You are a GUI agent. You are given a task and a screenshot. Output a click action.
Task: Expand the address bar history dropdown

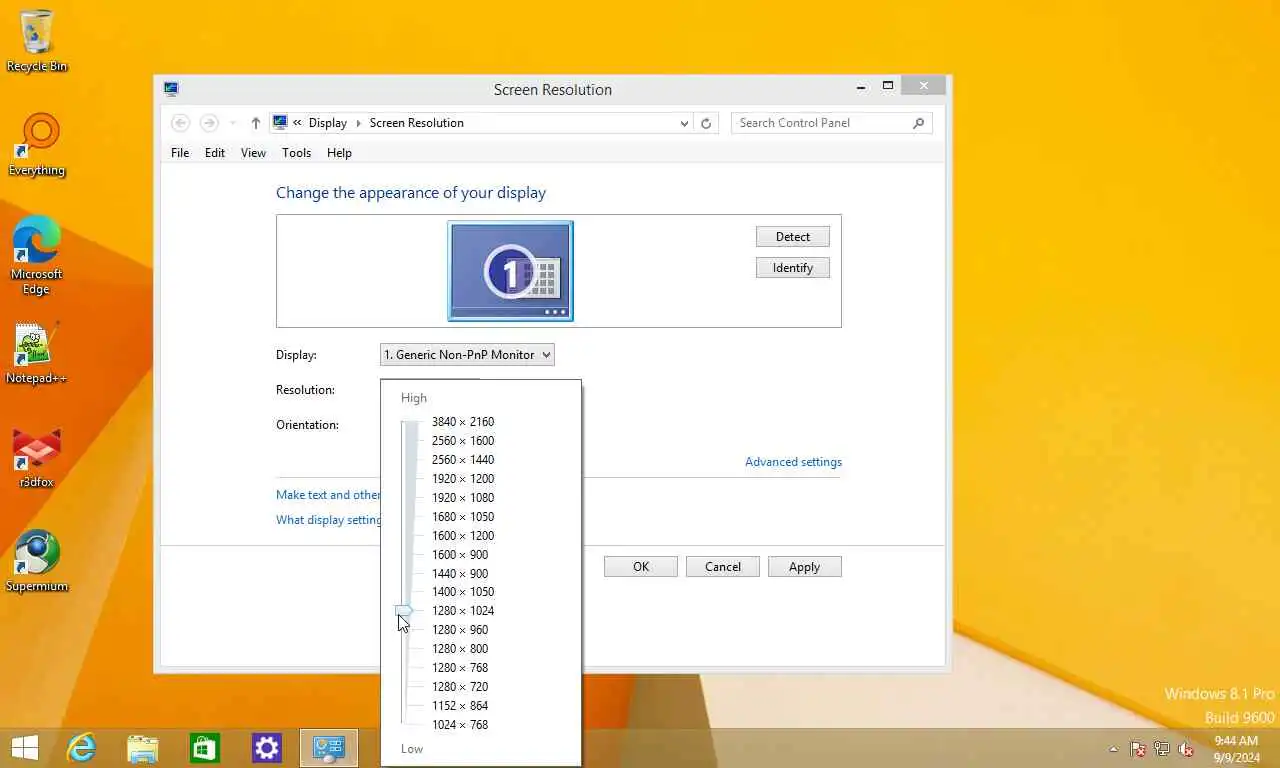coord(684,123)
